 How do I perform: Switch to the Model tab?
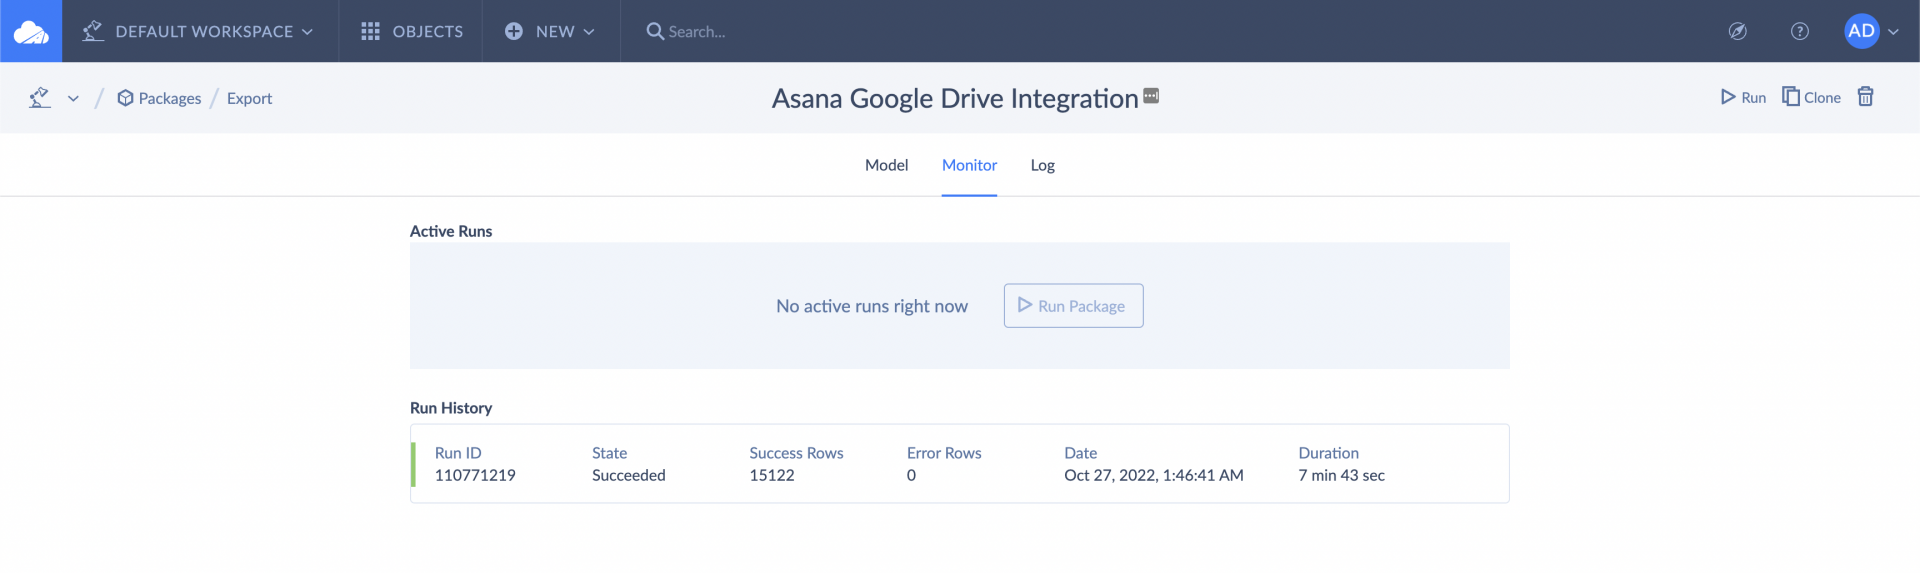[x=886, y=165]
